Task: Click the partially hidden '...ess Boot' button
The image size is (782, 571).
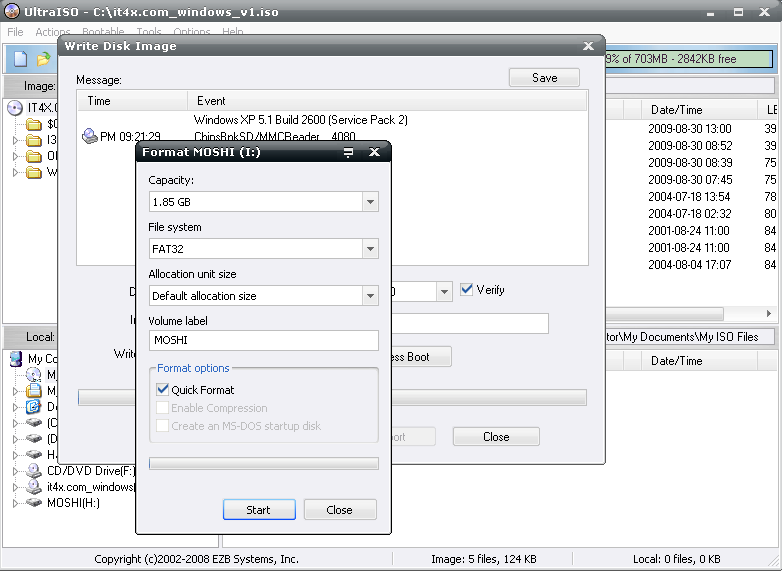Action: pyautogui.click(x=421, y=357)
